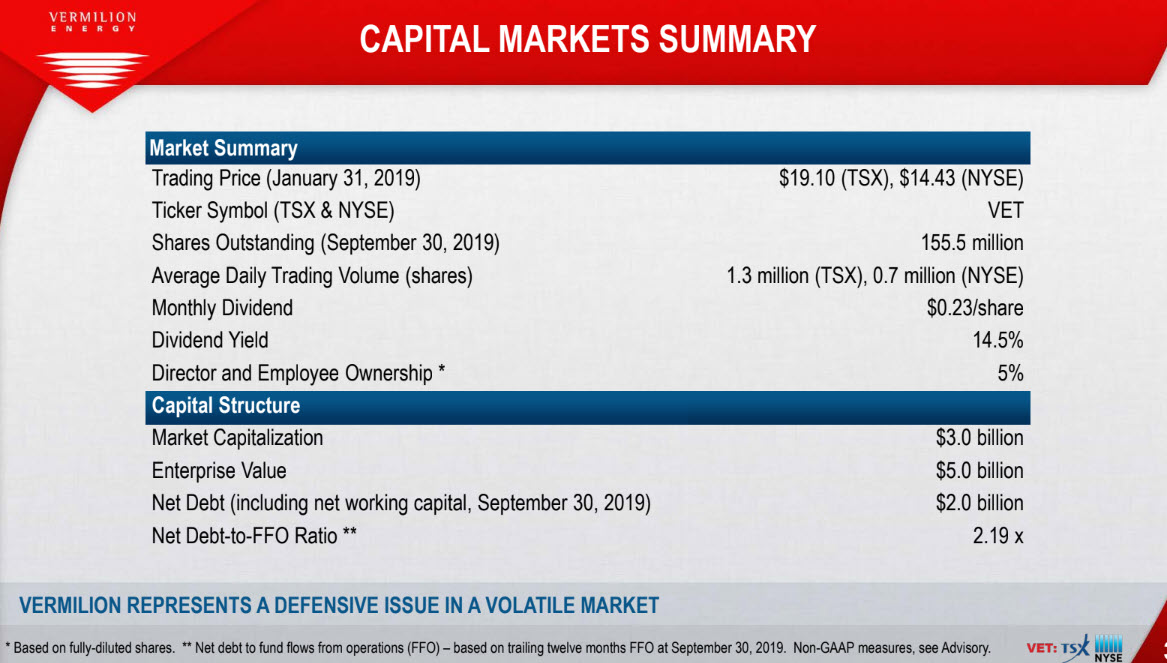Select the 'Trading Price (January 31, 2019)' label

(287, 179)
